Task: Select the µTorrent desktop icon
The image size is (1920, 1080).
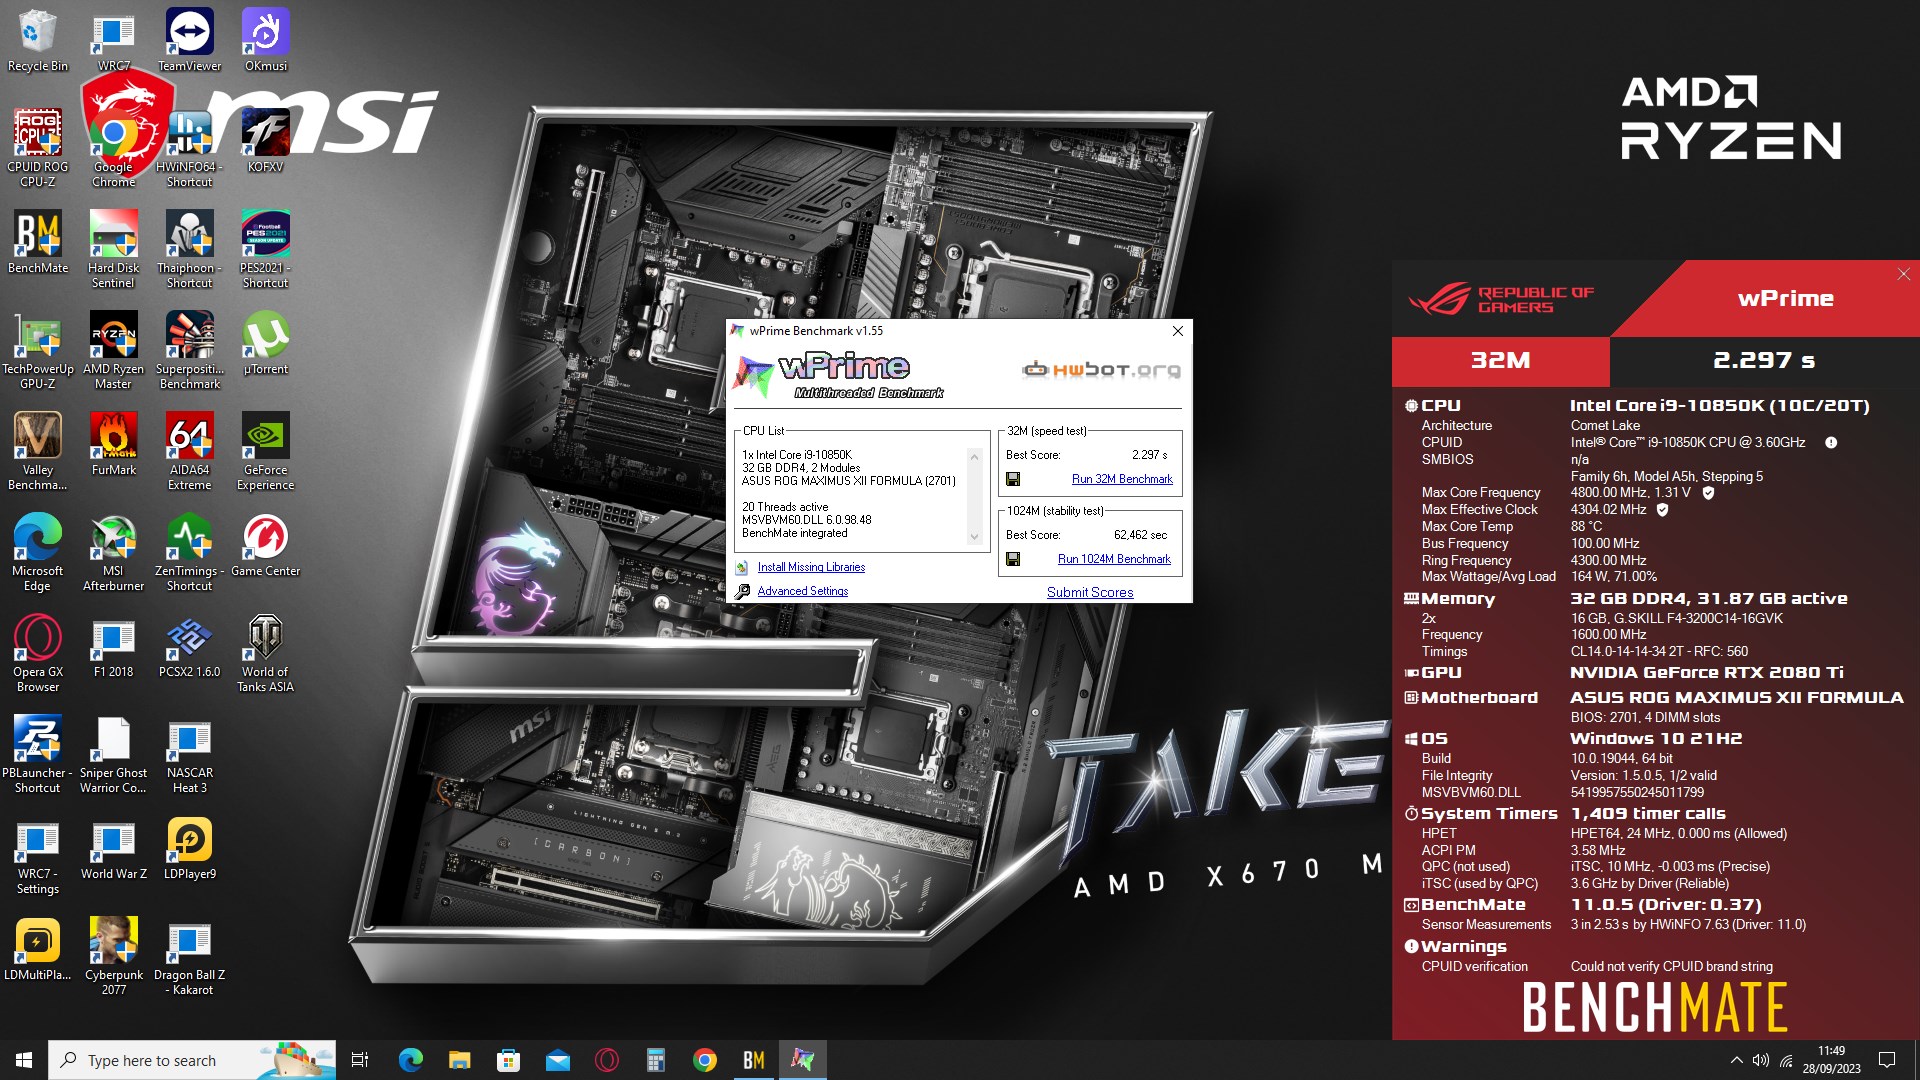Action: tap(266, 343)
